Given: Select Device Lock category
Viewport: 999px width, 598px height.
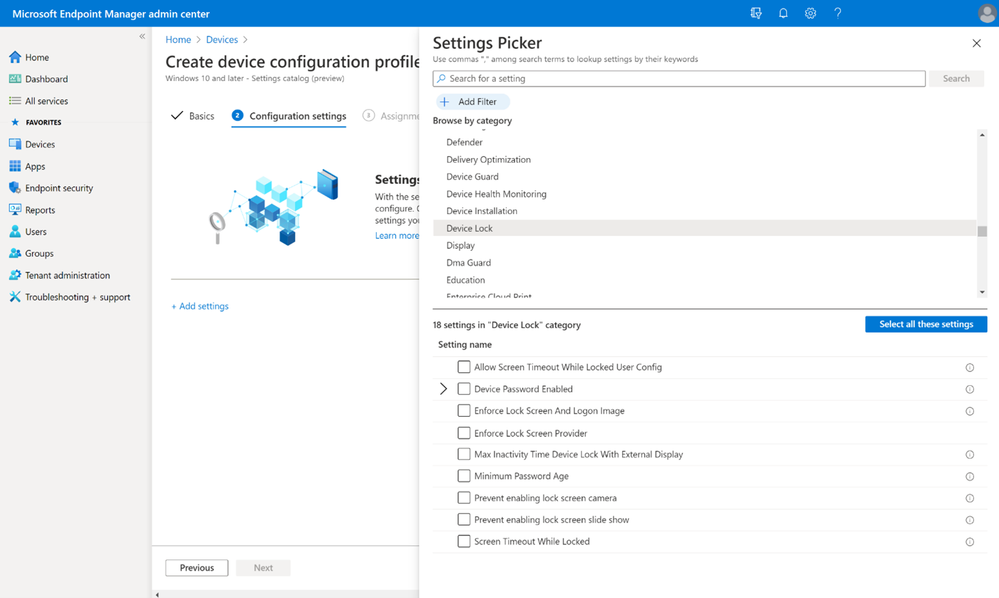Looking at the screenshot, I should (x=704, y=228).
